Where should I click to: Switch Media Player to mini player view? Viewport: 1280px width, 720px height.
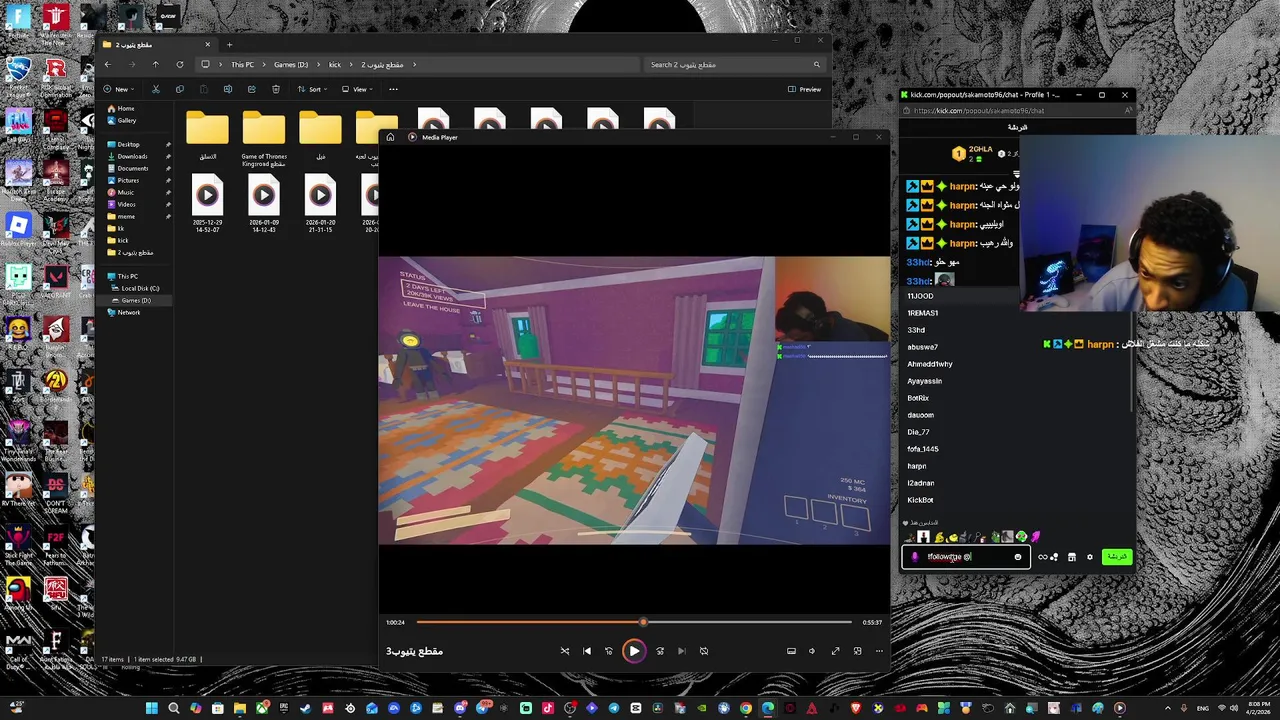(857, 651)
